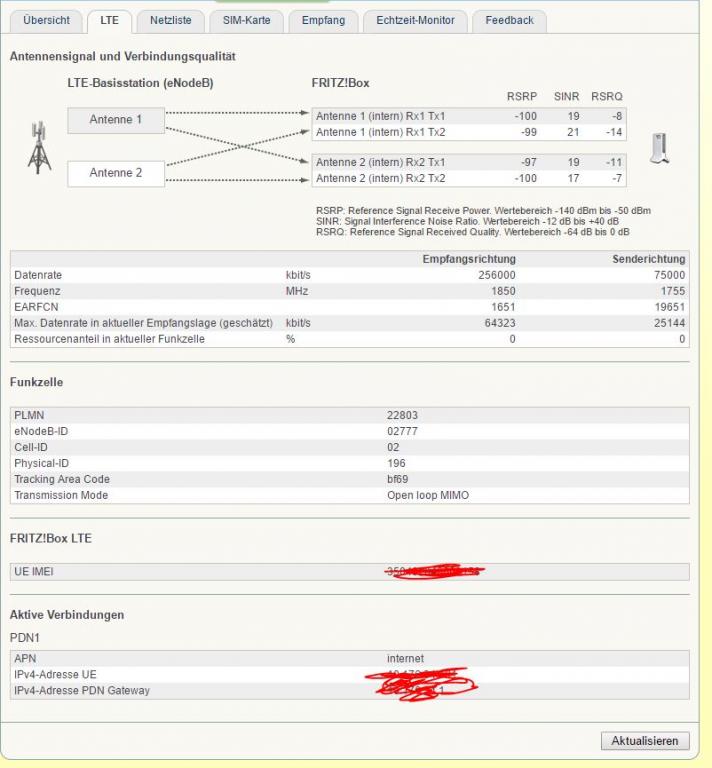
Task: Open the Übersicht tab
Action: pos(46,21)
